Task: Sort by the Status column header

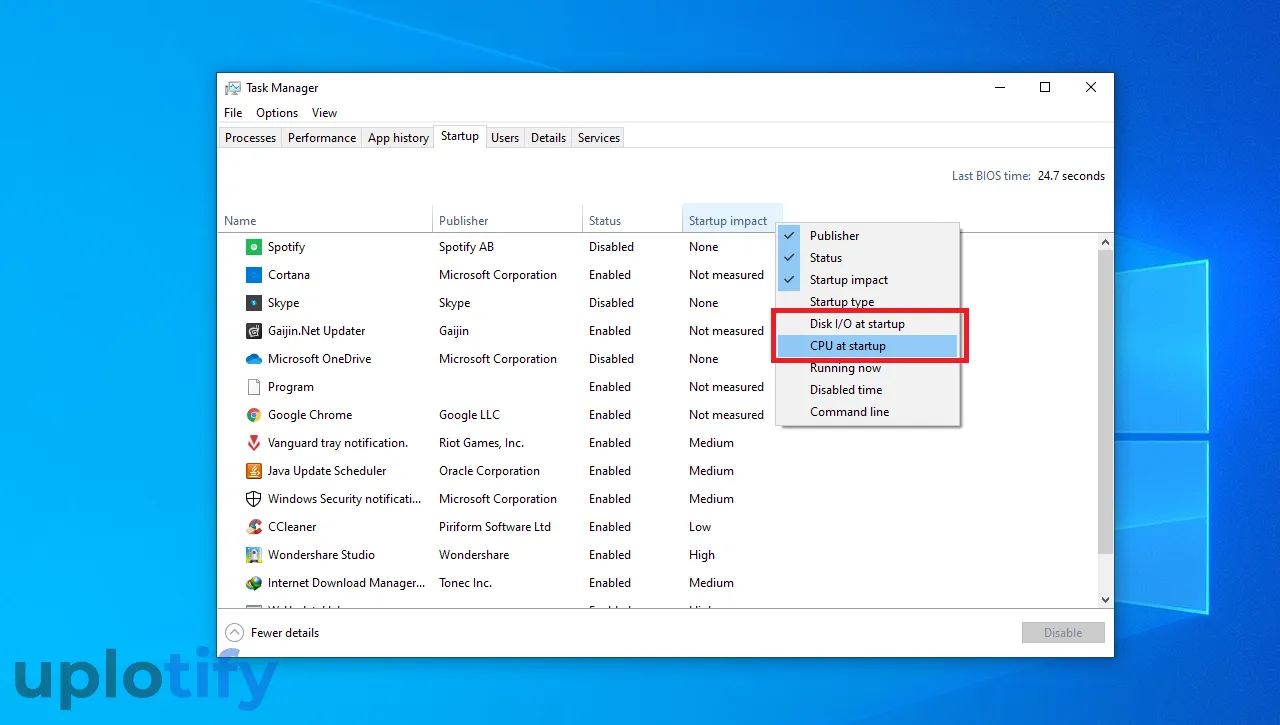Action: [632, 220]
